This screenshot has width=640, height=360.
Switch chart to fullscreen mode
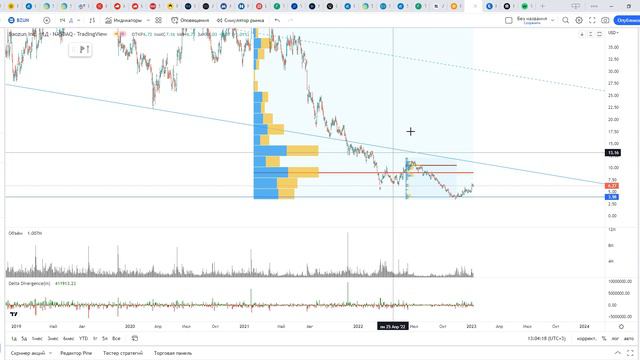(x=592, y=20)
